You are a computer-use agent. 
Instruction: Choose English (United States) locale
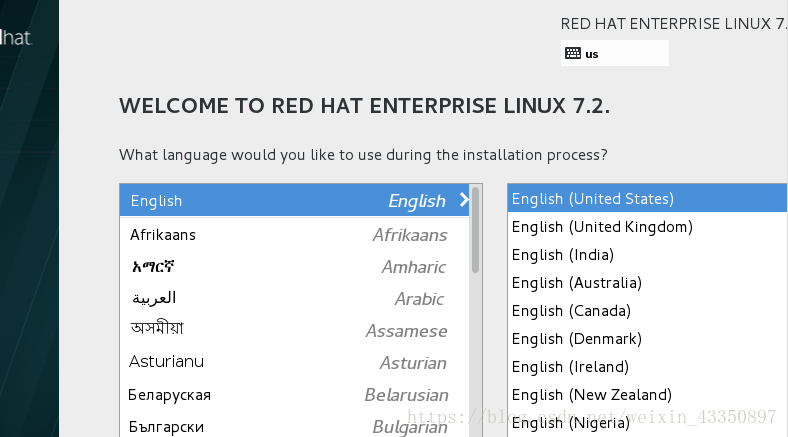click(x=647, y=198)
